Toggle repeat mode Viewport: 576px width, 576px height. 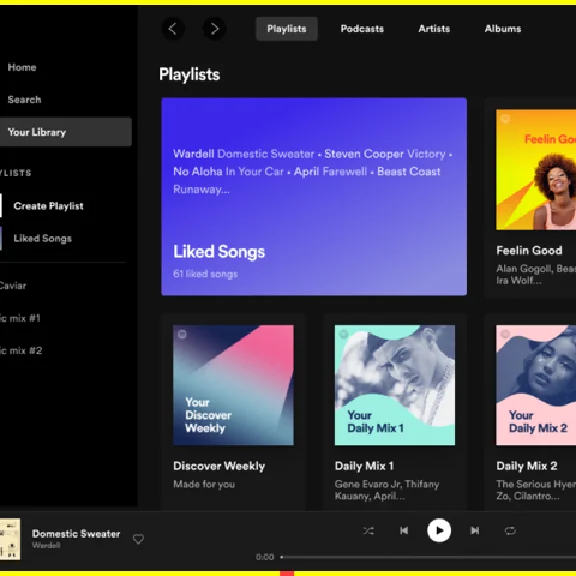point(510,531)
